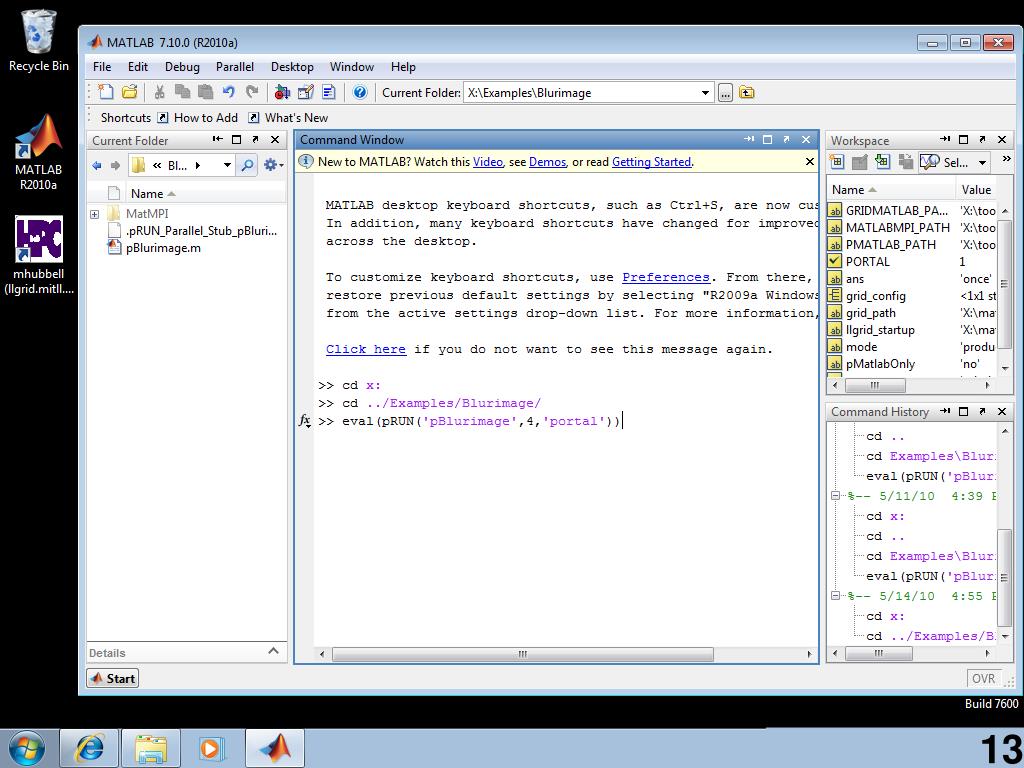
Task: Select pBlurimage.m in Current Folder list
Action: pos(163,248)
